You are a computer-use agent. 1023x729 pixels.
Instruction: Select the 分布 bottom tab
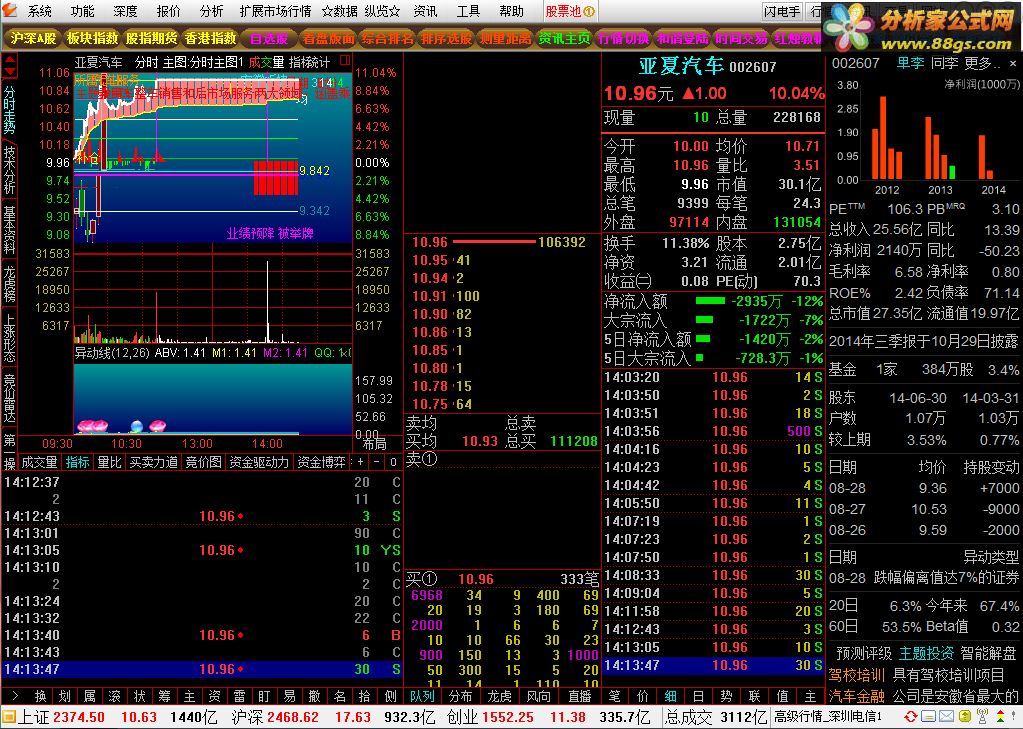coord(461,696)
